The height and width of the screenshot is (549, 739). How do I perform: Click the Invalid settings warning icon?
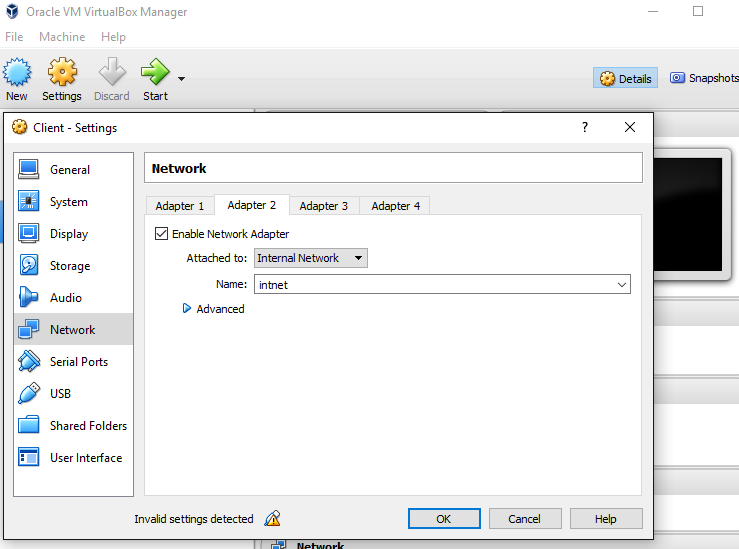tap(272, 519)
